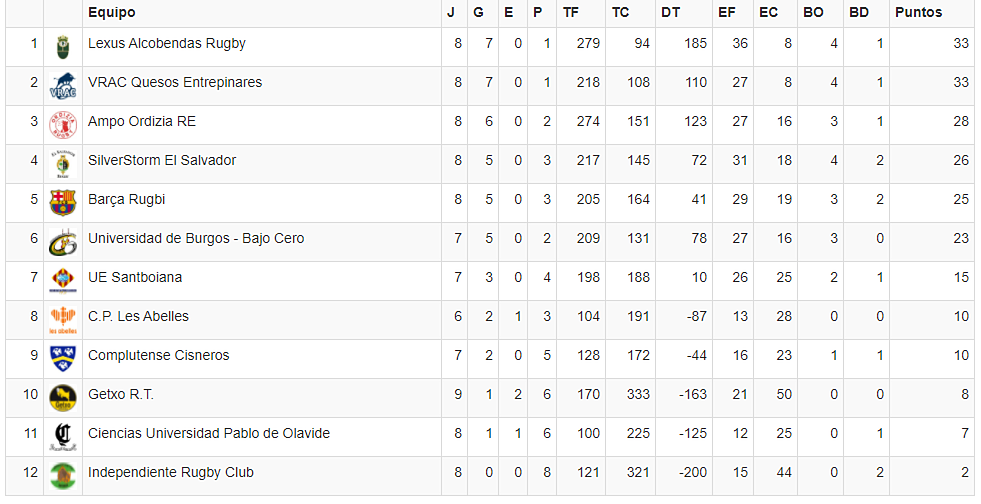
Task: Click the Ciencias Universidad Pablo de Olavide logo
Action: pyautogui.click(x=62, y=436)
